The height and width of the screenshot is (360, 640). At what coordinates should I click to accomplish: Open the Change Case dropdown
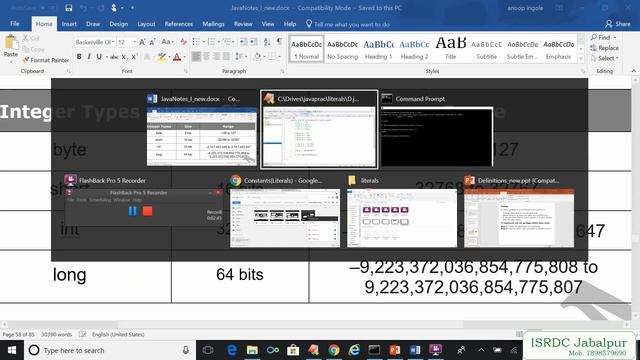[x=167, y=42]
